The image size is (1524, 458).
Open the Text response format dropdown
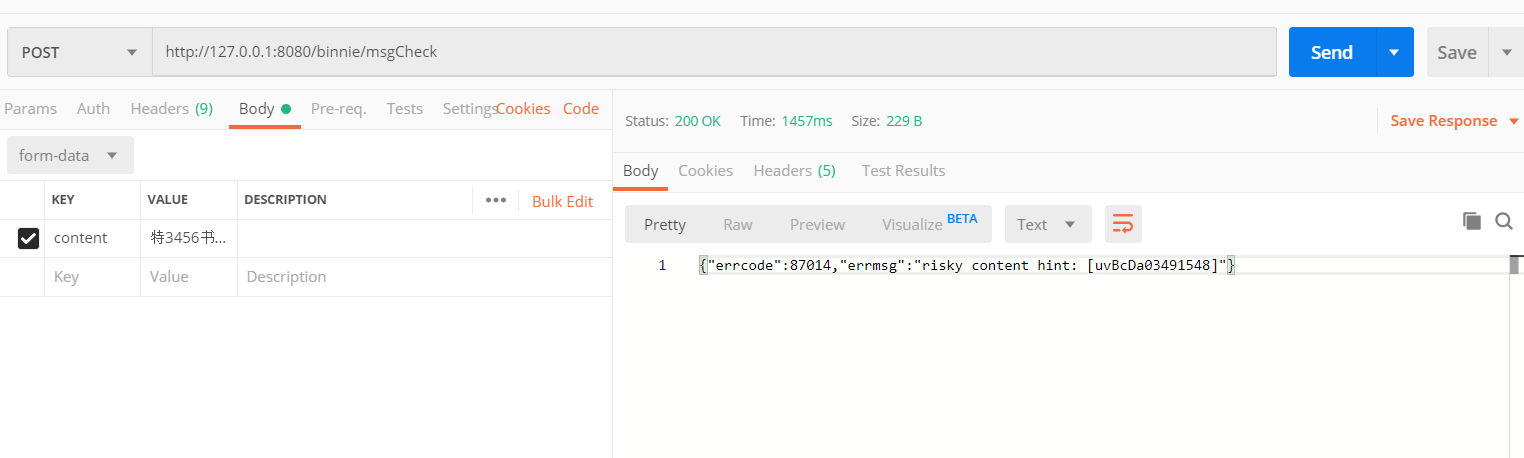(x=1047, y=224)
